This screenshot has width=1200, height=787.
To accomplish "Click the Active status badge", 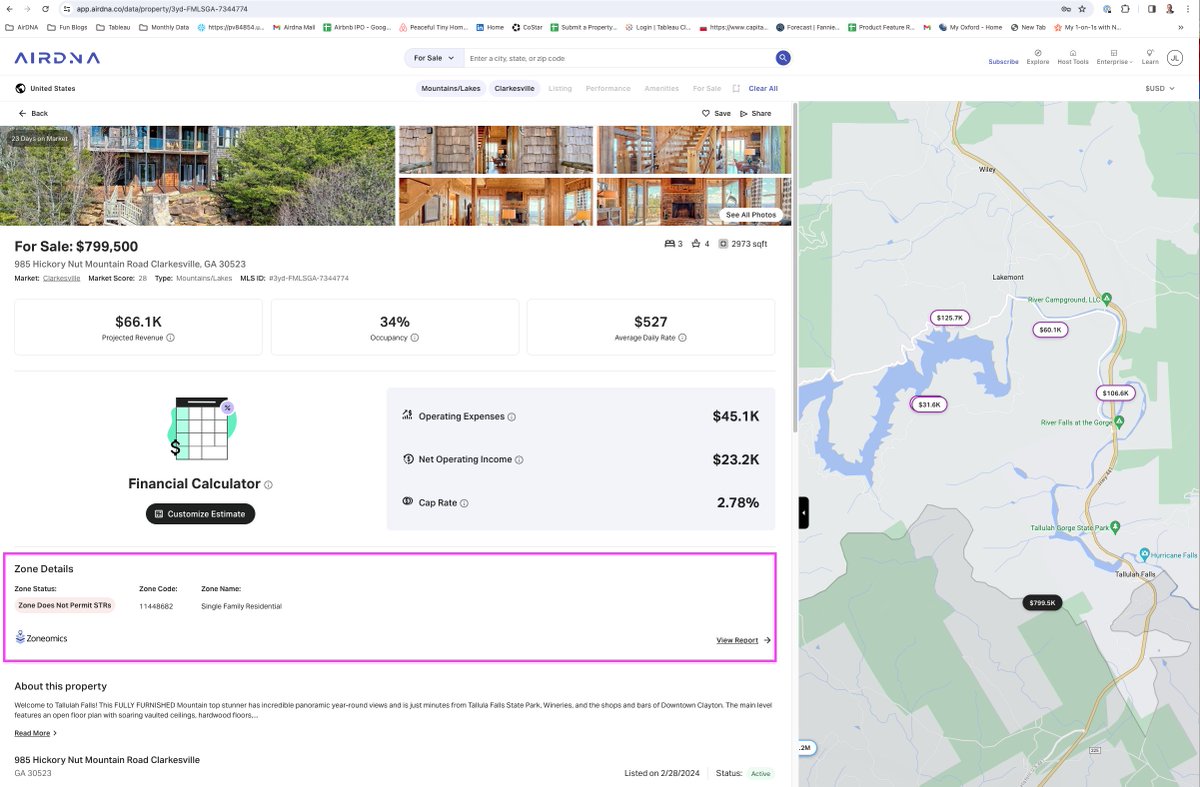I will tap(761, 773).
